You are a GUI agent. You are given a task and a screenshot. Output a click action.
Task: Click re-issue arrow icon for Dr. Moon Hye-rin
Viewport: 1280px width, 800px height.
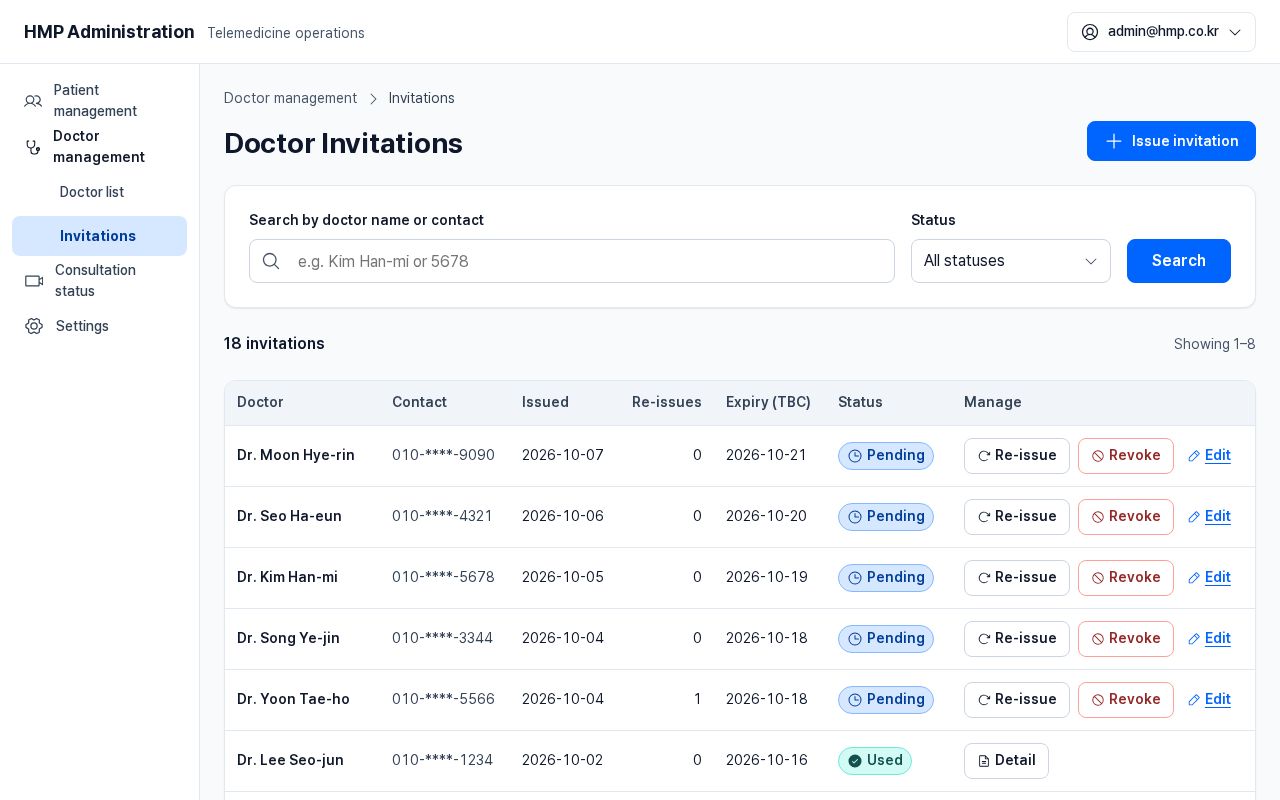click(x=984, y=456)
